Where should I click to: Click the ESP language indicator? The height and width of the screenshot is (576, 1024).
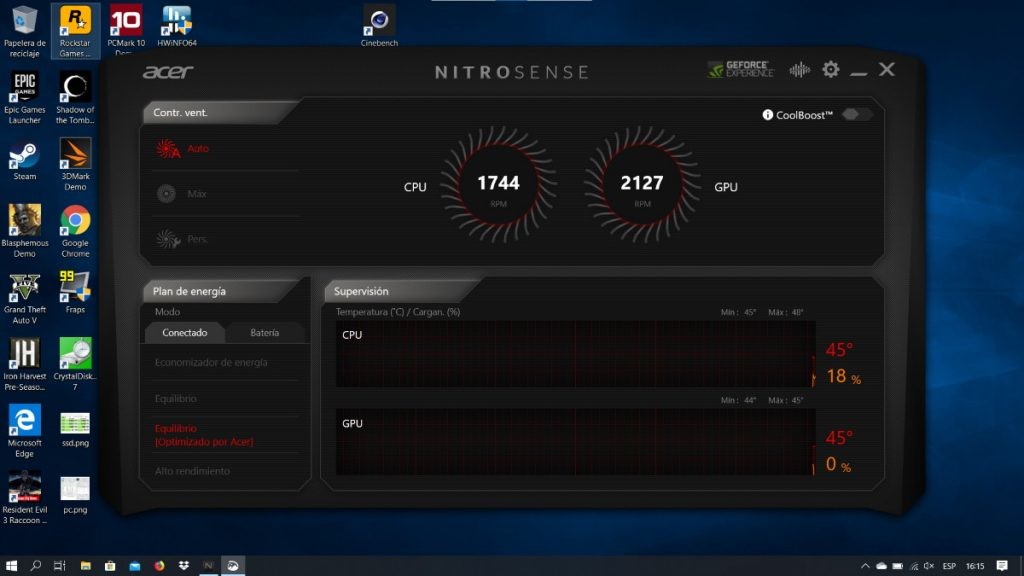[x=949, y=566]
